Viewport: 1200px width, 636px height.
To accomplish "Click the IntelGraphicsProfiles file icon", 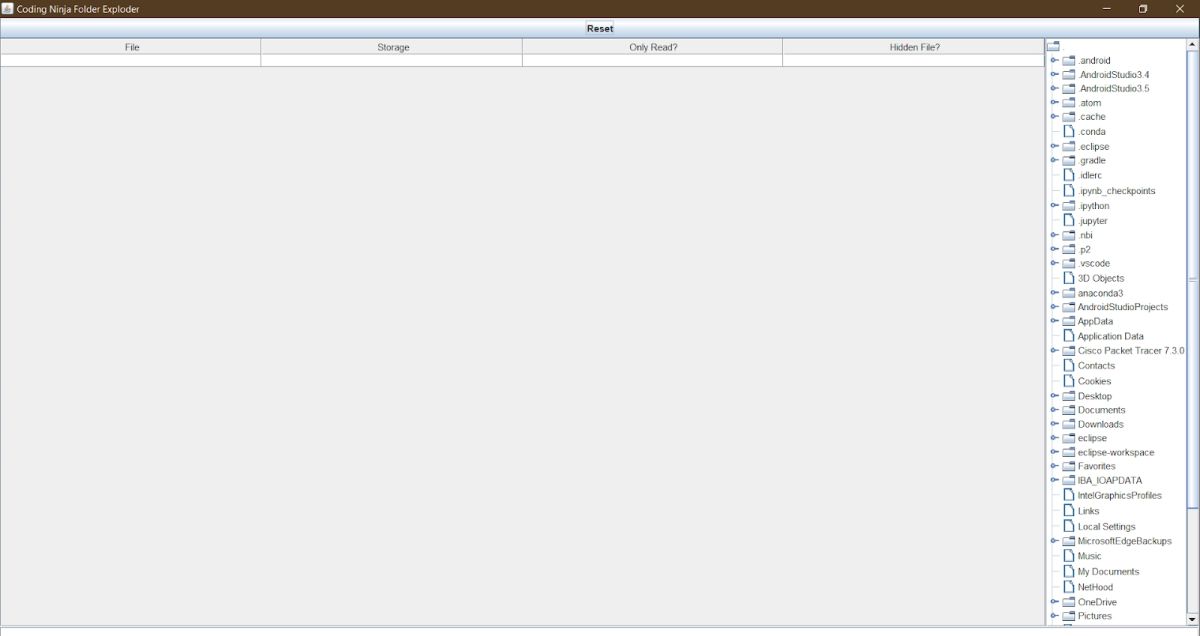I will [1069, 495].
